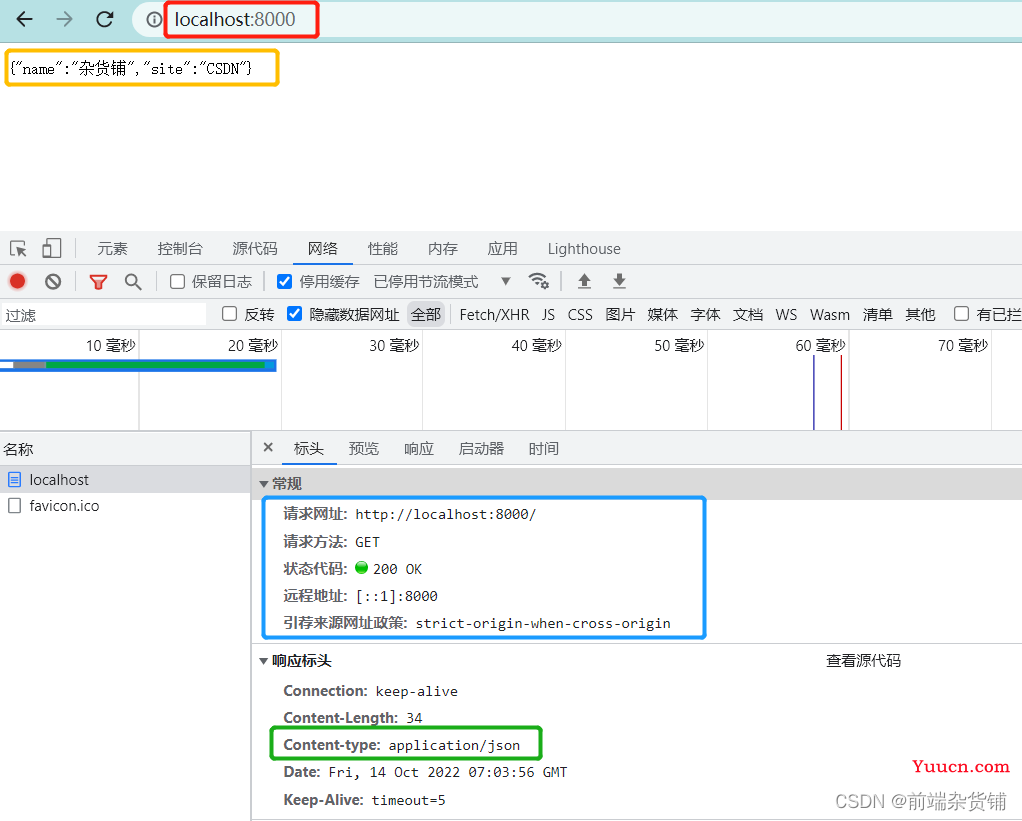1022x821 pixels.
Task: Open network search with the magnifier icon
Action: pos(133,281)
